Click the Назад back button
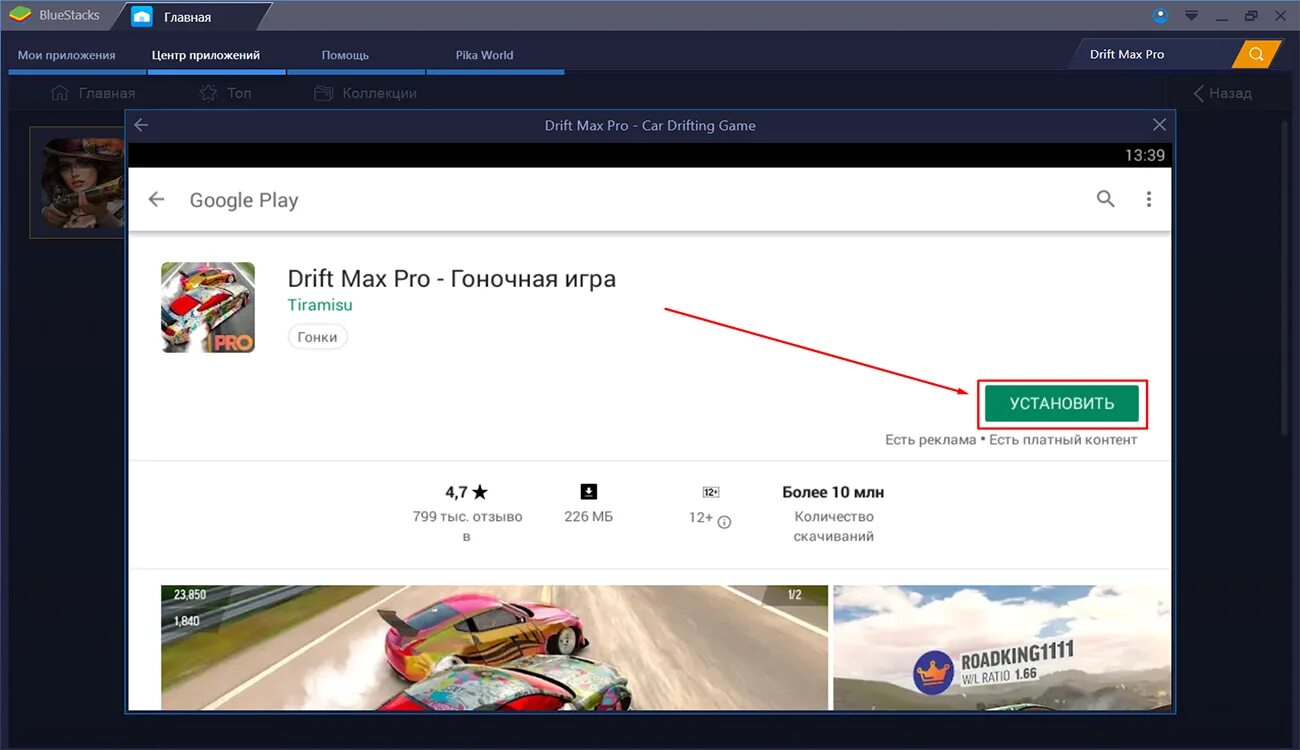The image size is (1300, 750). (1222, 93)
